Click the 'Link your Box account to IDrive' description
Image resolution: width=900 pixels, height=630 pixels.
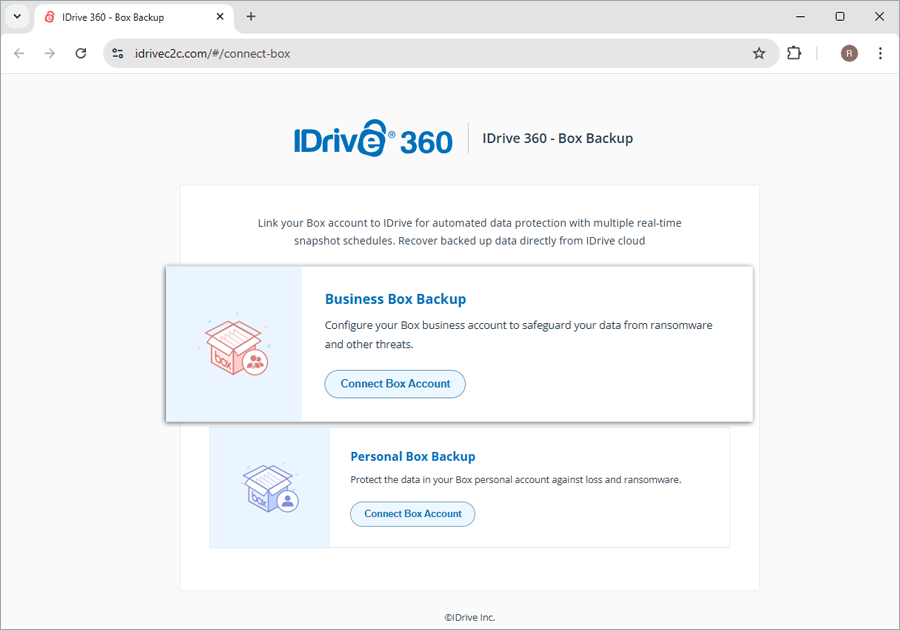[470, 232]
